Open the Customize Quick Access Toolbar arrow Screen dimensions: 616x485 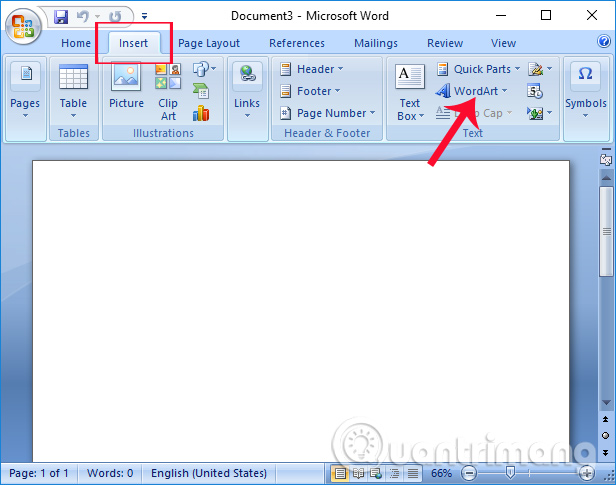pos(144,16)
